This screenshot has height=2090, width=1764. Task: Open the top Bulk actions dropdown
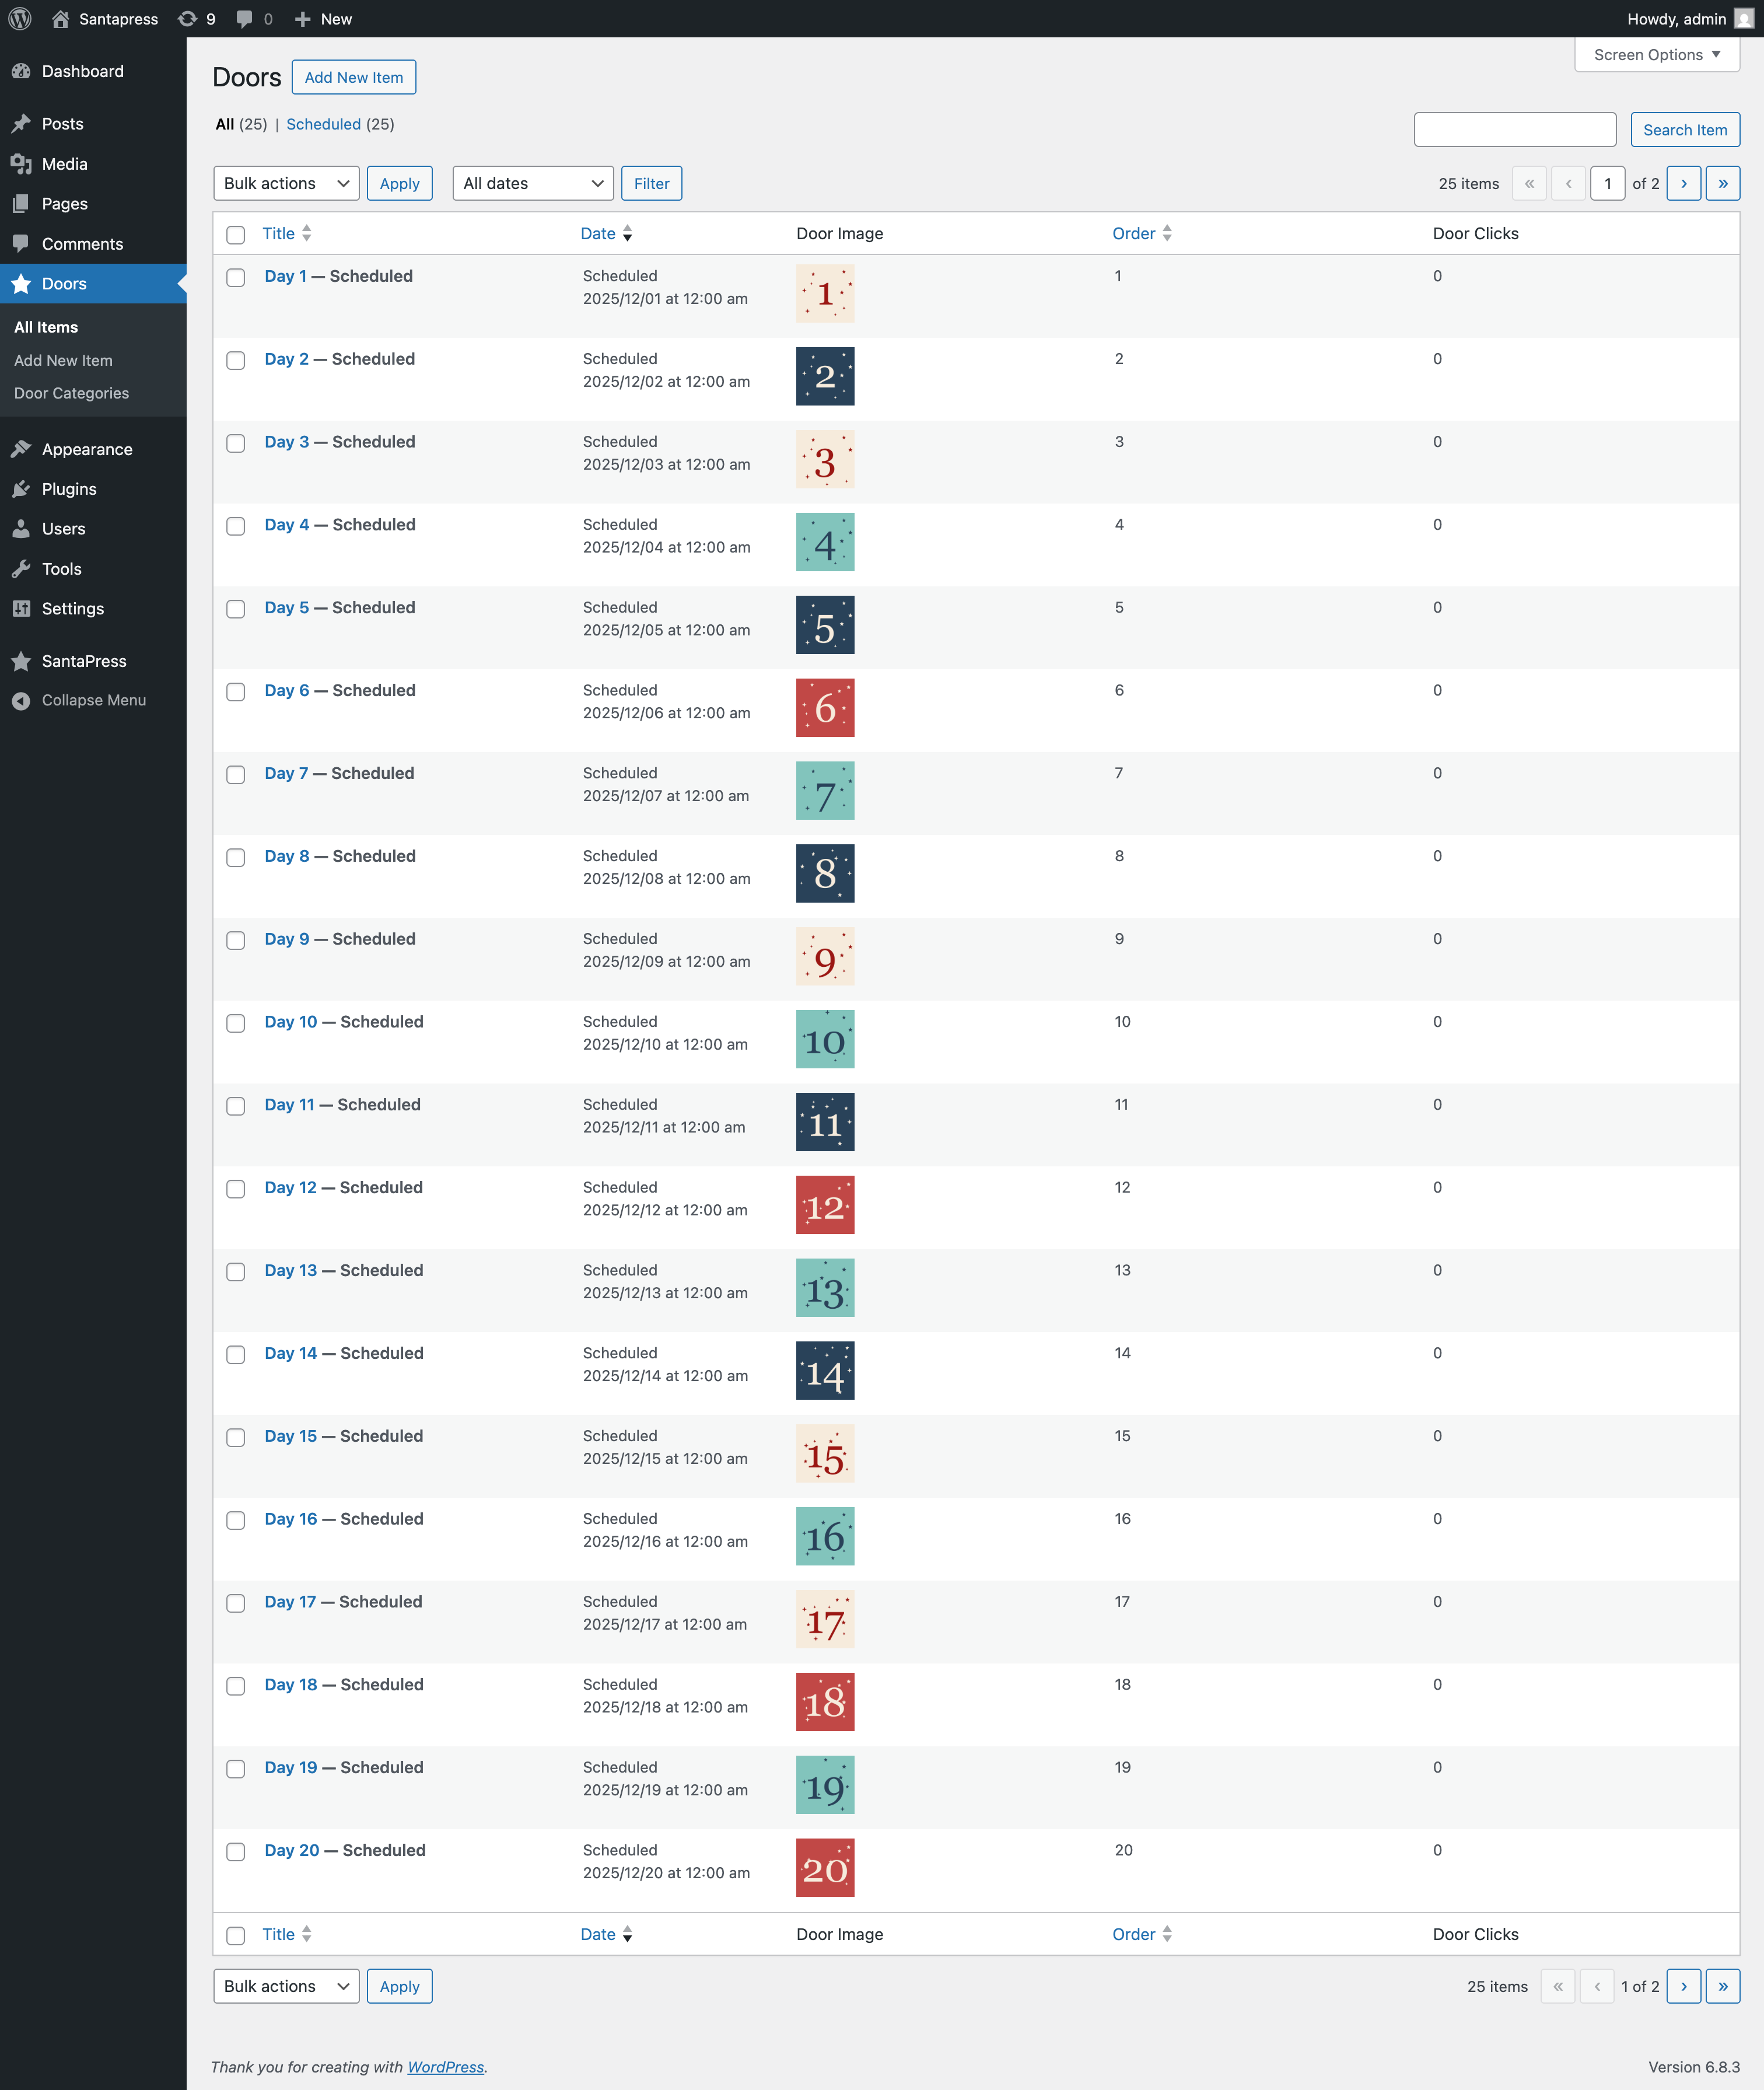tap(286, 183)
